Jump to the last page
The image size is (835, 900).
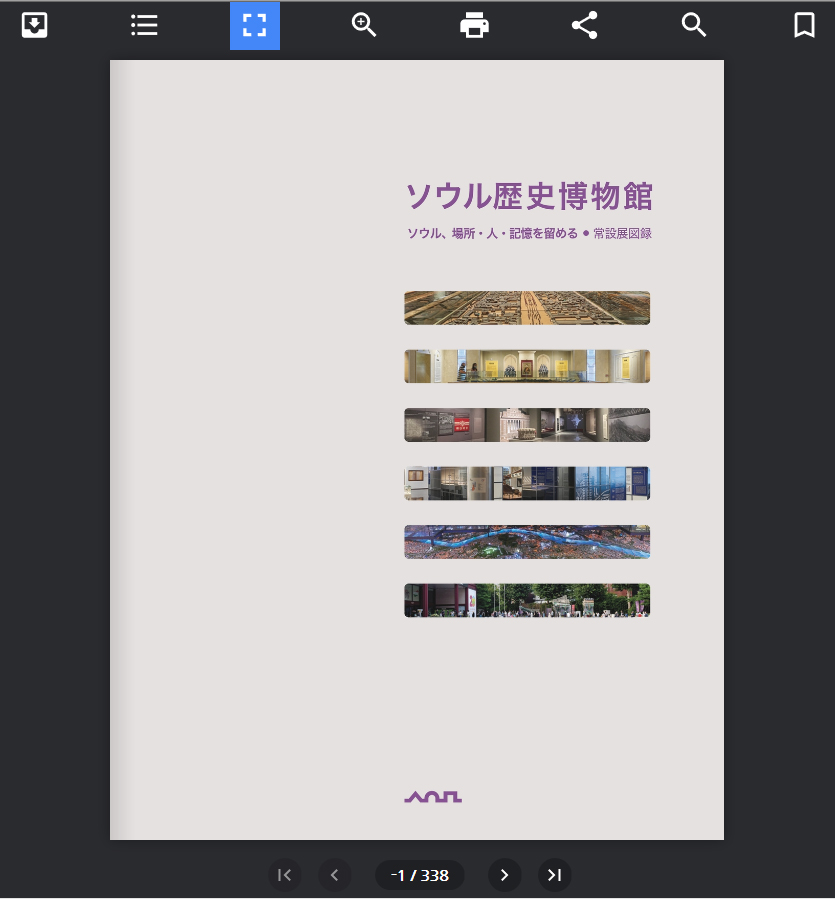(555, 875)
